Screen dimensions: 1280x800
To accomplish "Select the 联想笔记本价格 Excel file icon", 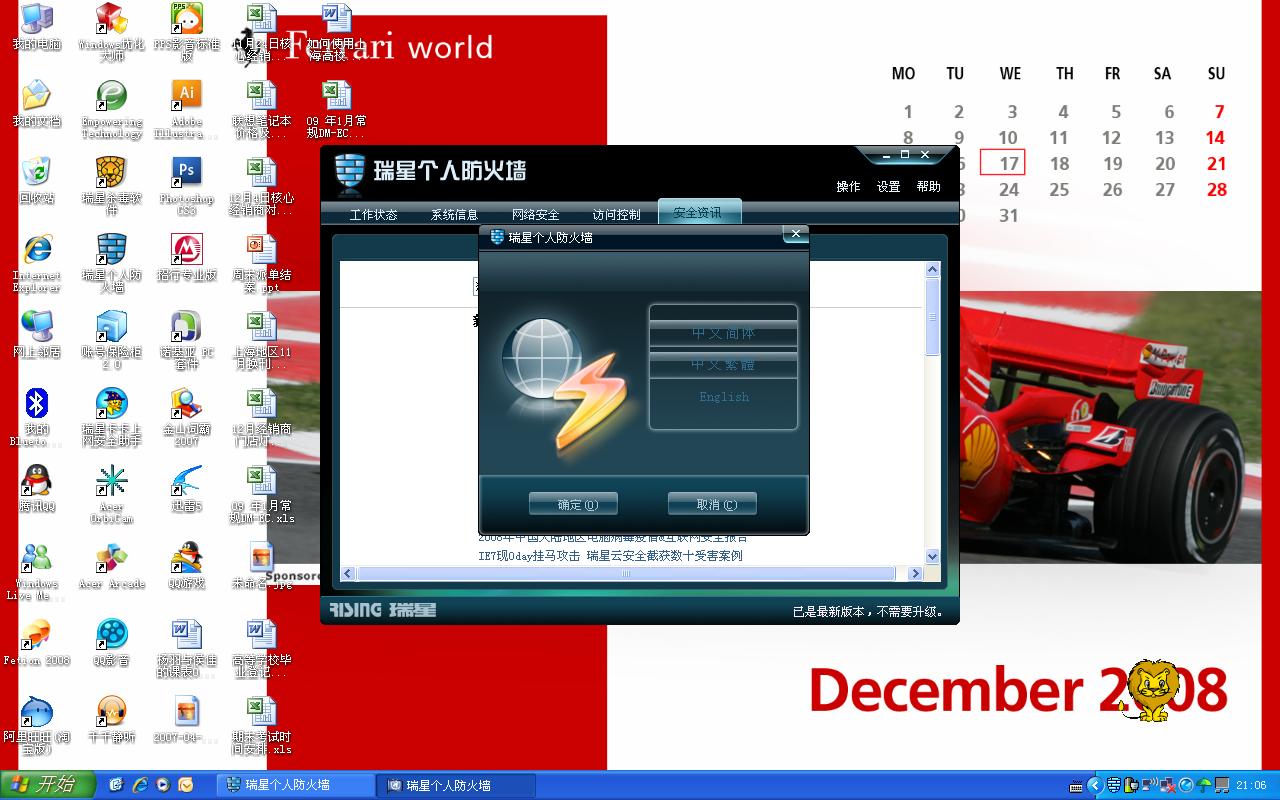I will [262, 109].
